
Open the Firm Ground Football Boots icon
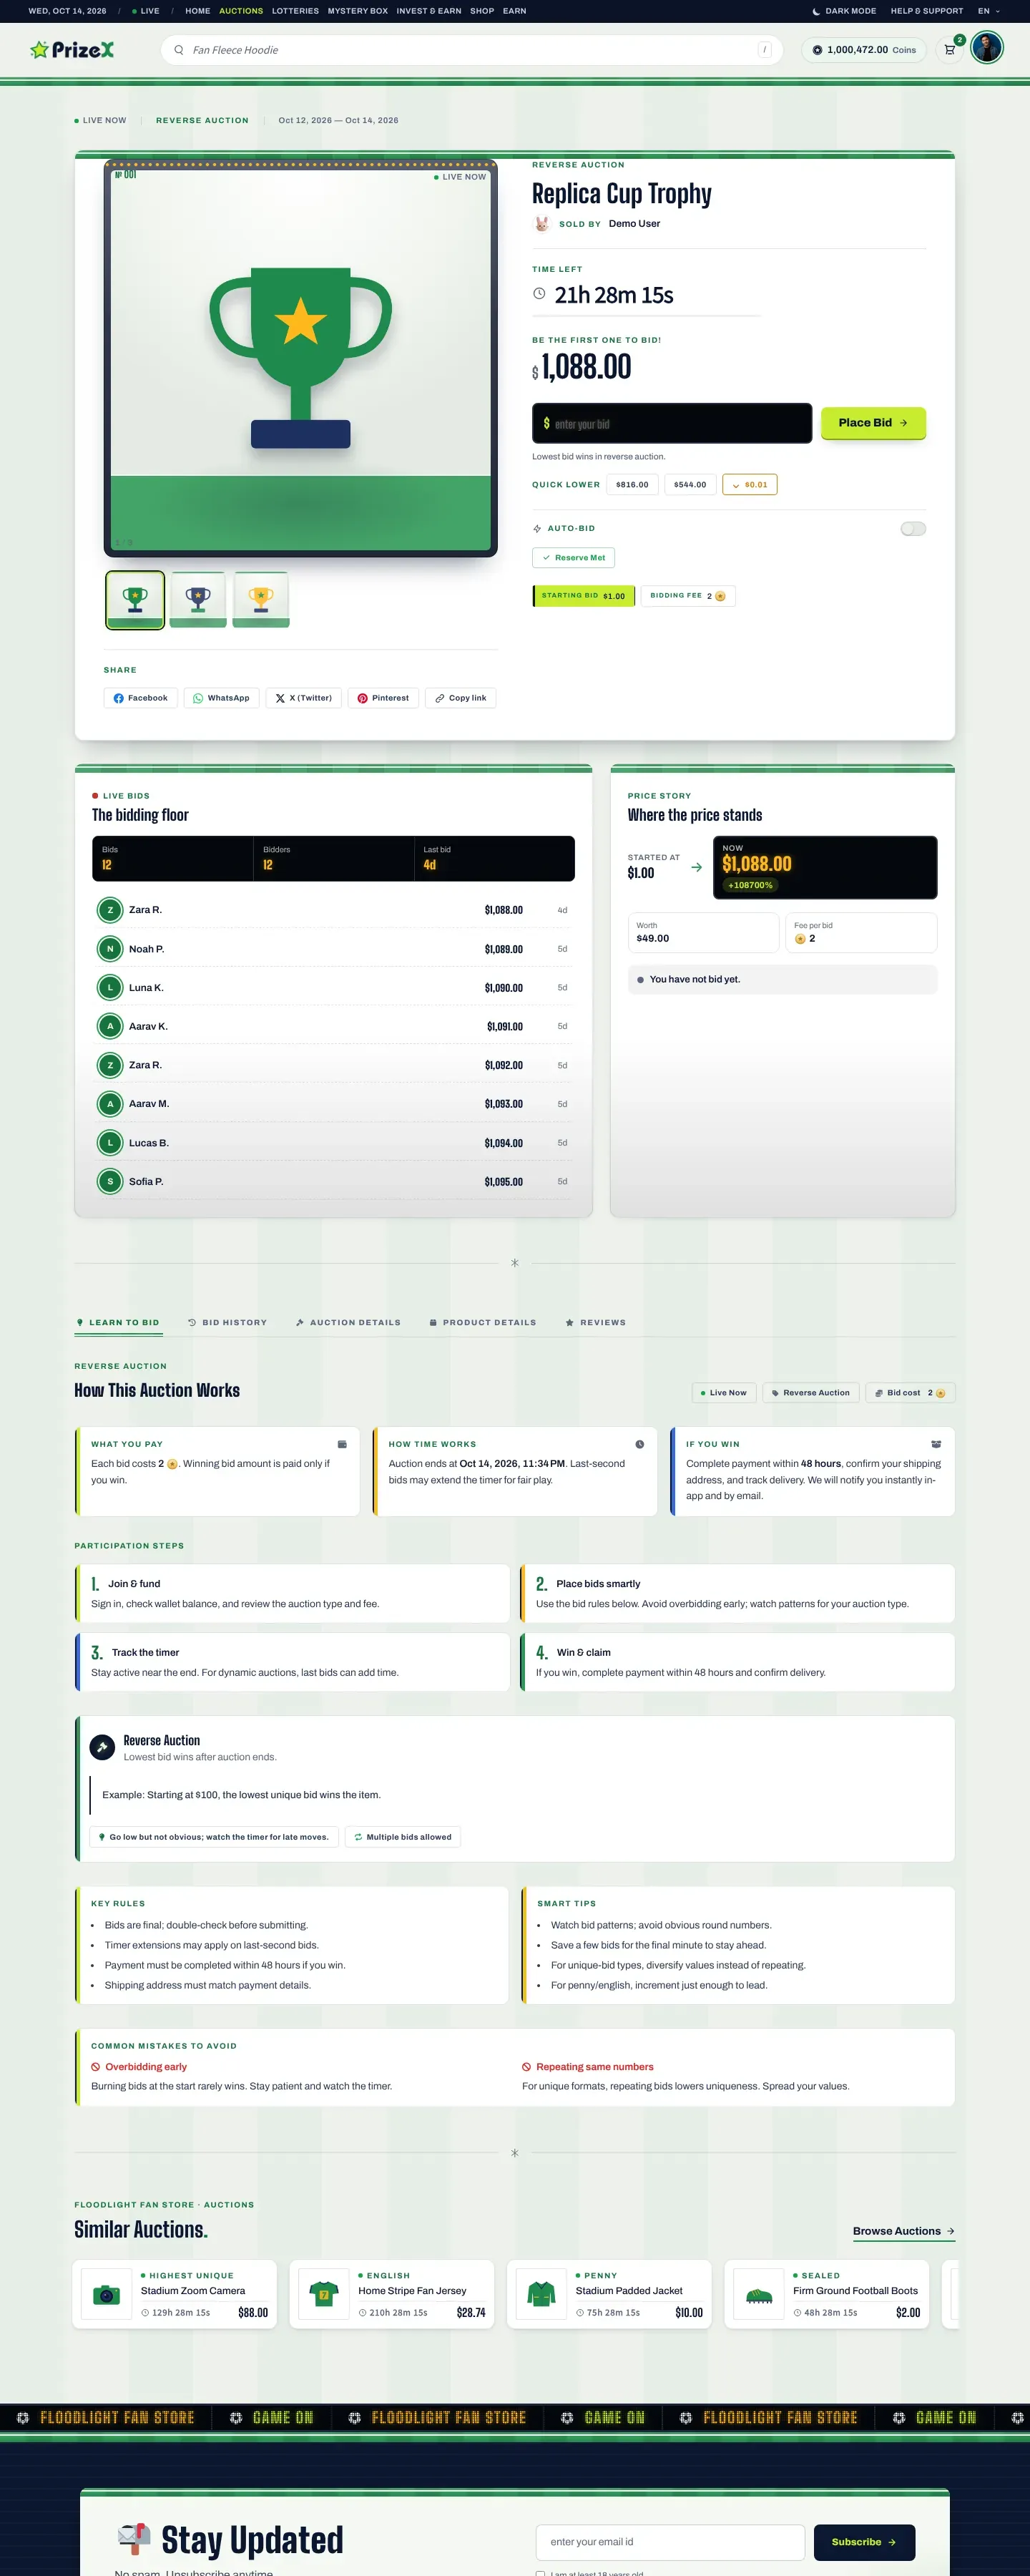tap(759, 2295)
